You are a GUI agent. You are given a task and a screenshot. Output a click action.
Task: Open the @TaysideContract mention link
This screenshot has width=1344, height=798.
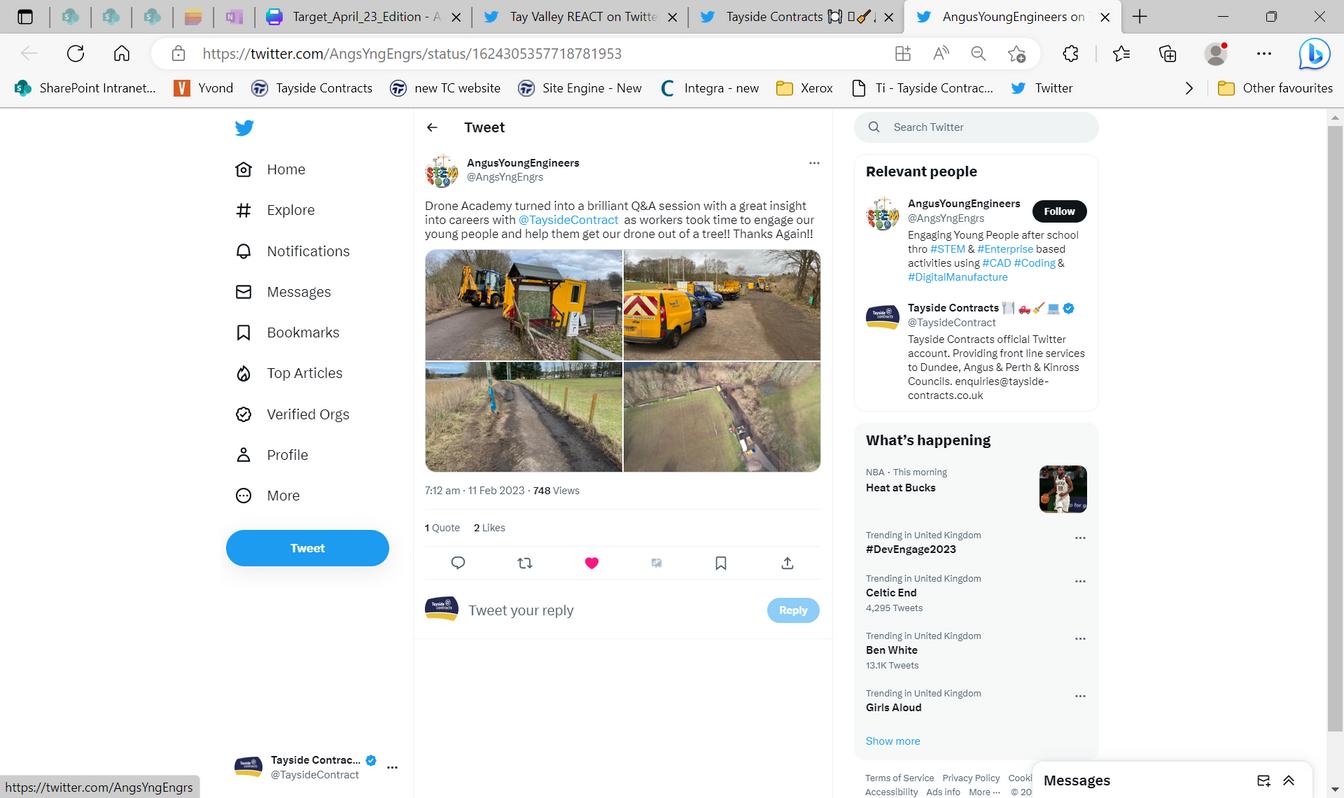coord(569,220)
